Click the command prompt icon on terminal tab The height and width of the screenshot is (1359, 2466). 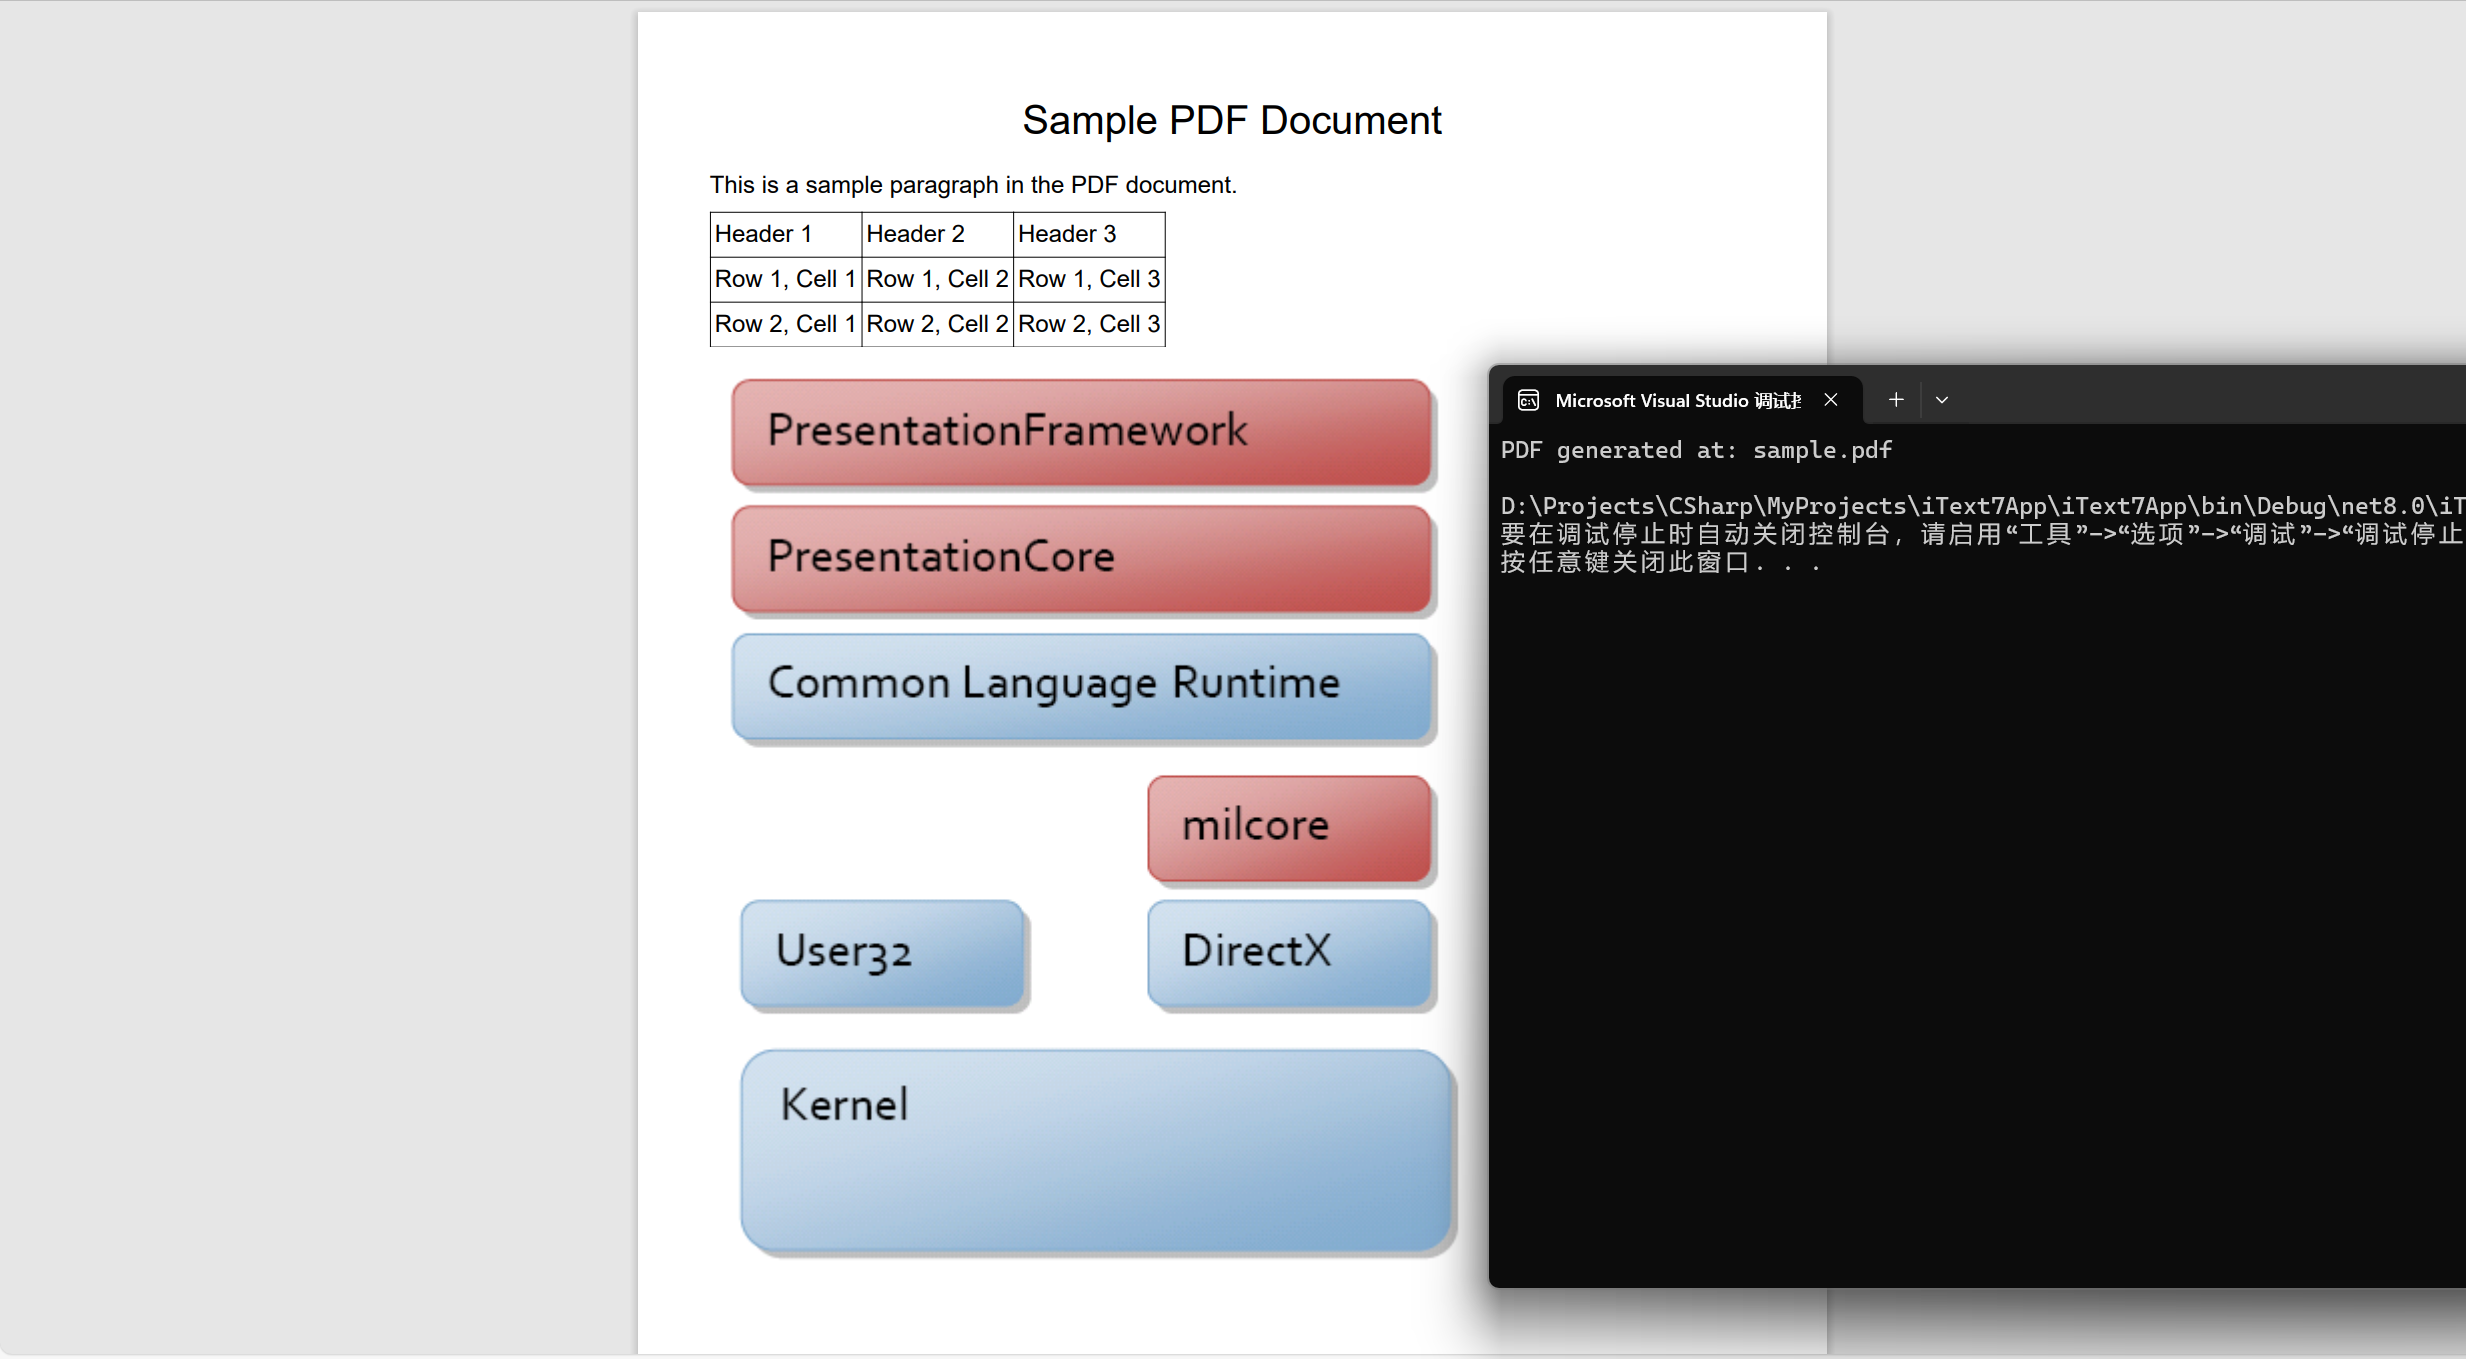pyautogui.click(x=1528, y=399)
